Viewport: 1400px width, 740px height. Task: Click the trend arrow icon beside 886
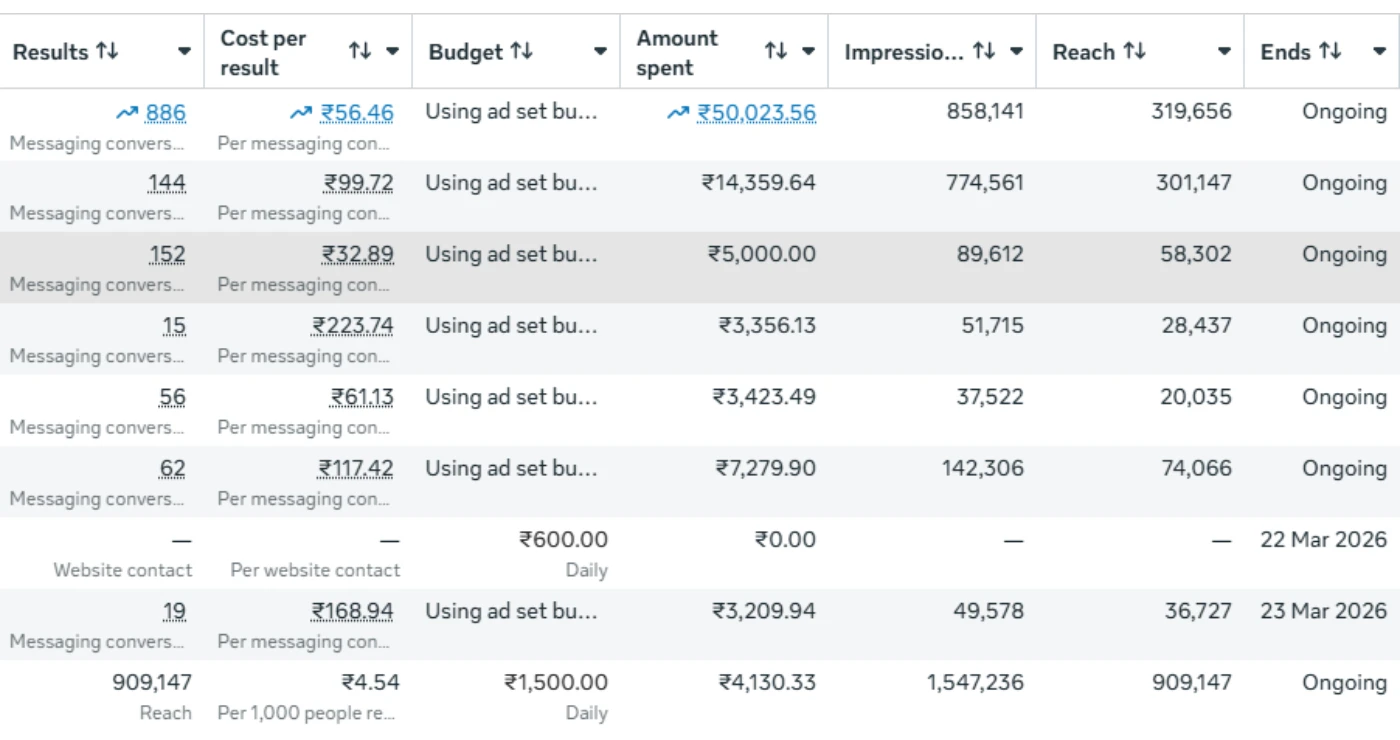pos(127,113)
